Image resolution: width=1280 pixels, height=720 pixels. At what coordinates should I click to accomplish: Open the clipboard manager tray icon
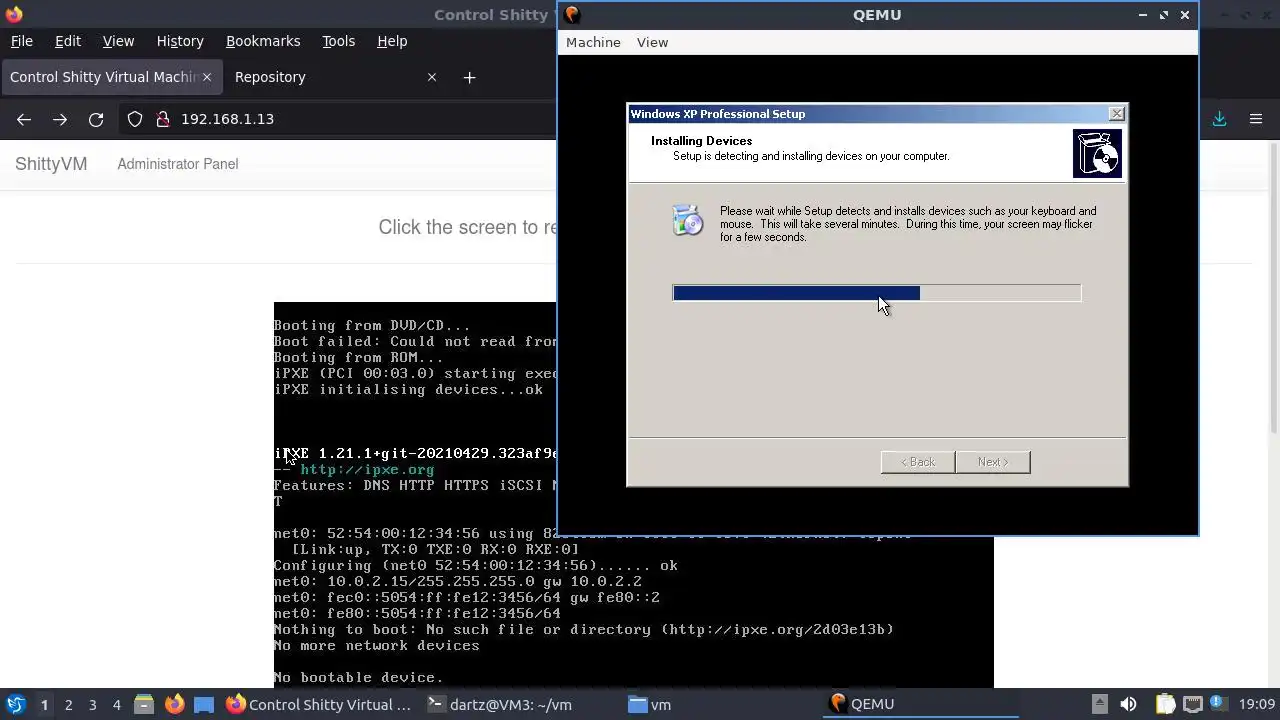(x=1165, y=704)
